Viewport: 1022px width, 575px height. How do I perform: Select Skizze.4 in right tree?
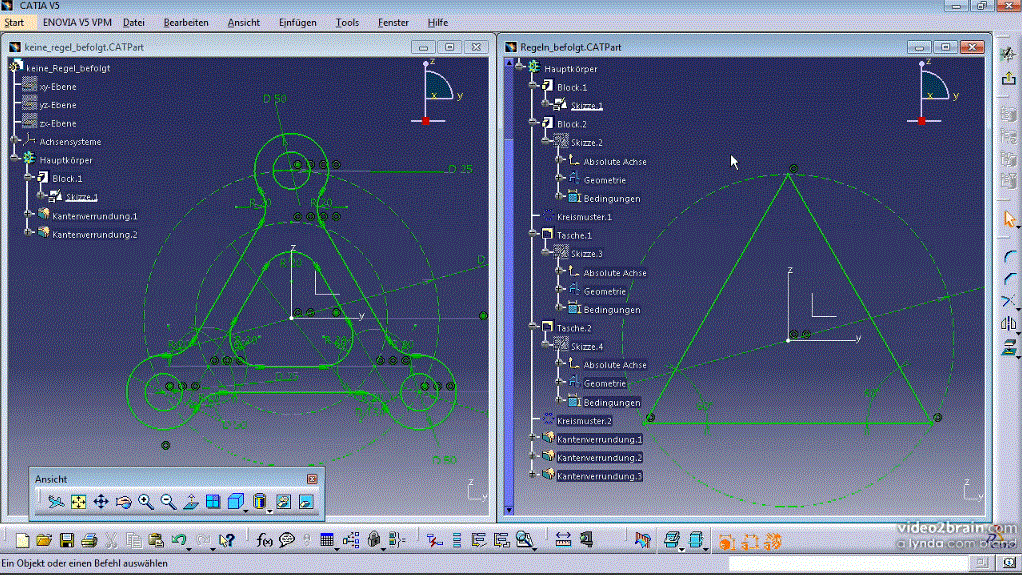coord(587,347)
